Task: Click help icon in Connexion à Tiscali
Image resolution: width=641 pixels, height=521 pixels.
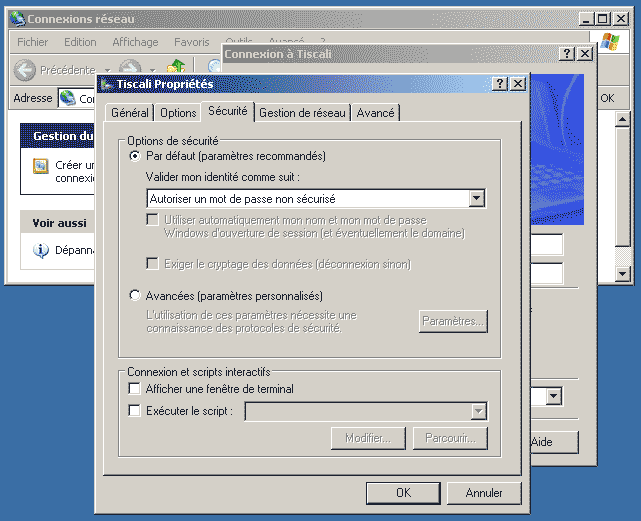Action: point(567,54)
